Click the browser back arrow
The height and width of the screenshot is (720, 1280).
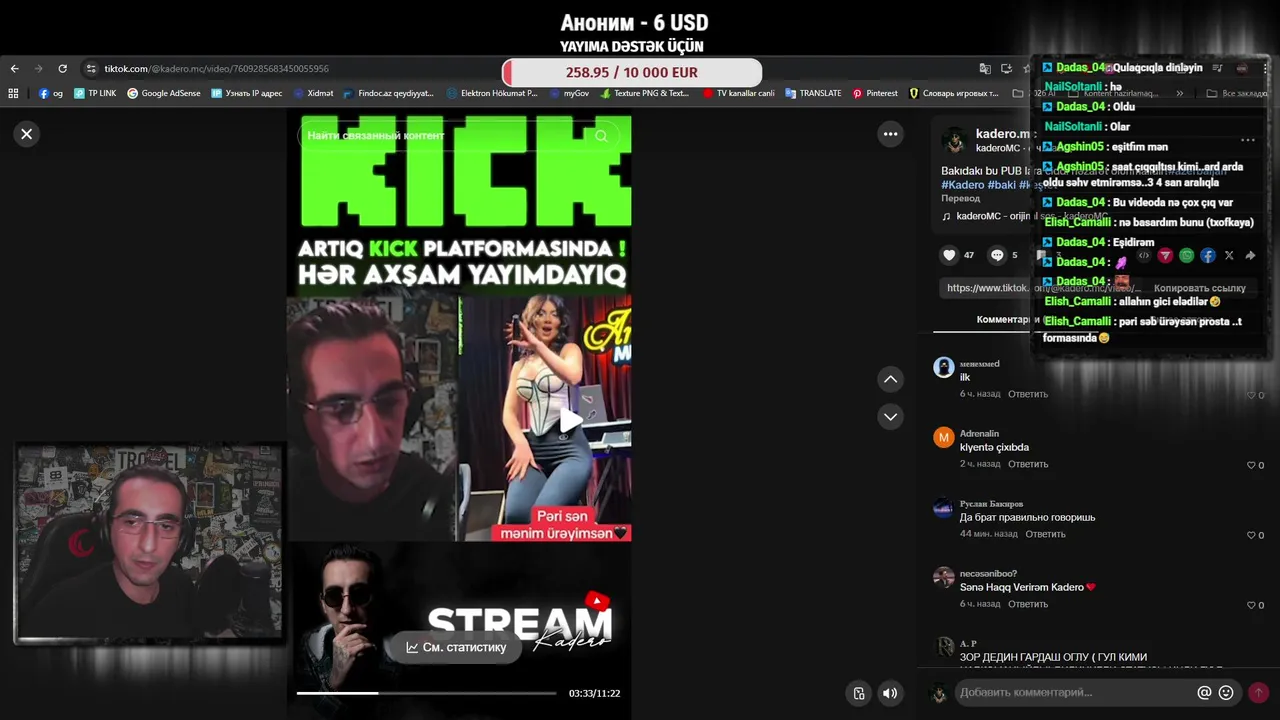(x=14, y=69)
